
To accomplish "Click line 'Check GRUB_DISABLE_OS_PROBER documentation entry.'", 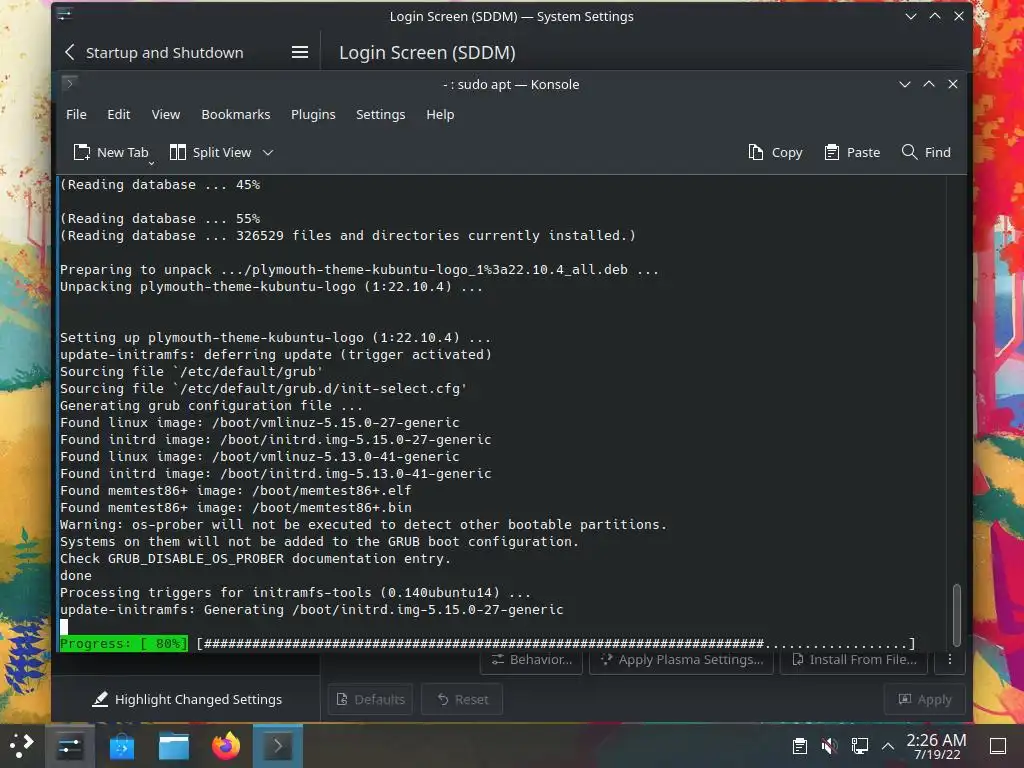I will pos(255,558).
